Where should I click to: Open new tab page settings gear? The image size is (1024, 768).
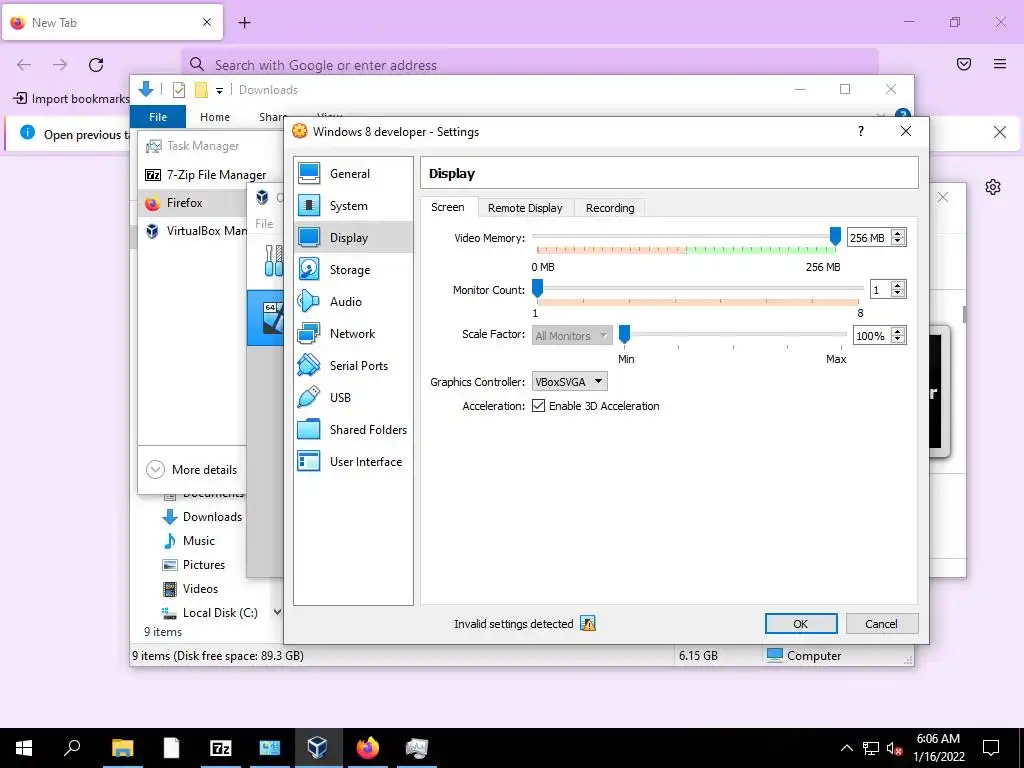(993, 187)
